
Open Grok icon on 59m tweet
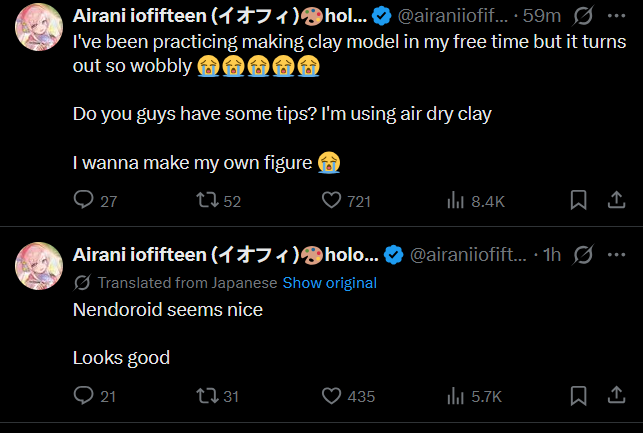point(583,16)
